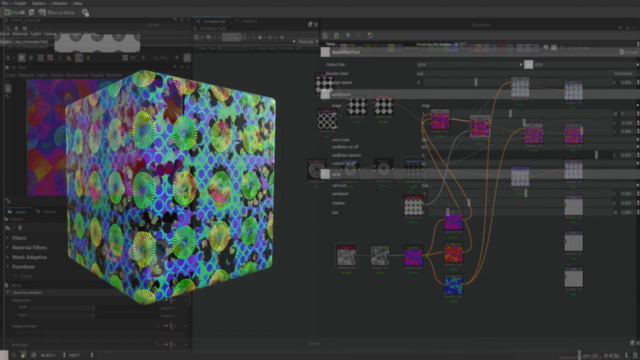The height and width of the screenshot is (360, 640).
Task: Click the gear icon beside Export as bitmap
Action: click(85, 13)
